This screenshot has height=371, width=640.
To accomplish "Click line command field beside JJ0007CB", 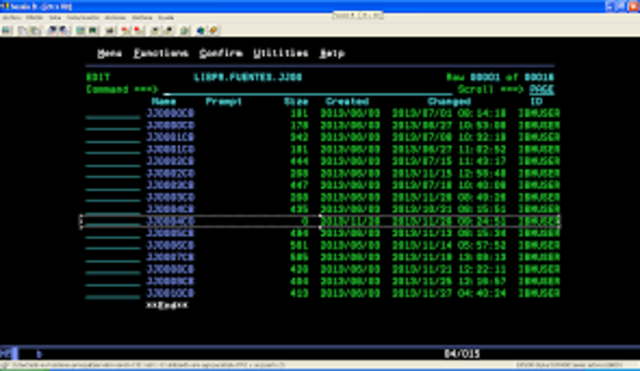I will [113, 259].
